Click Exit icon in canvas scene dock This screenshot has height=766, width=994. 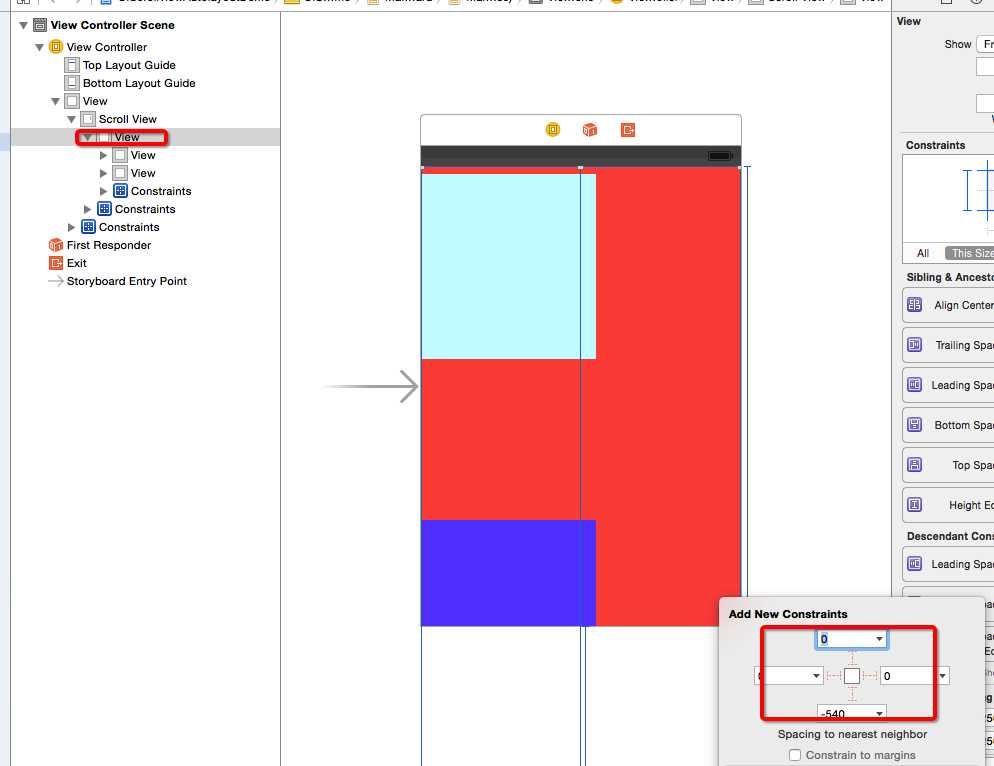click(x=628, y=130)
